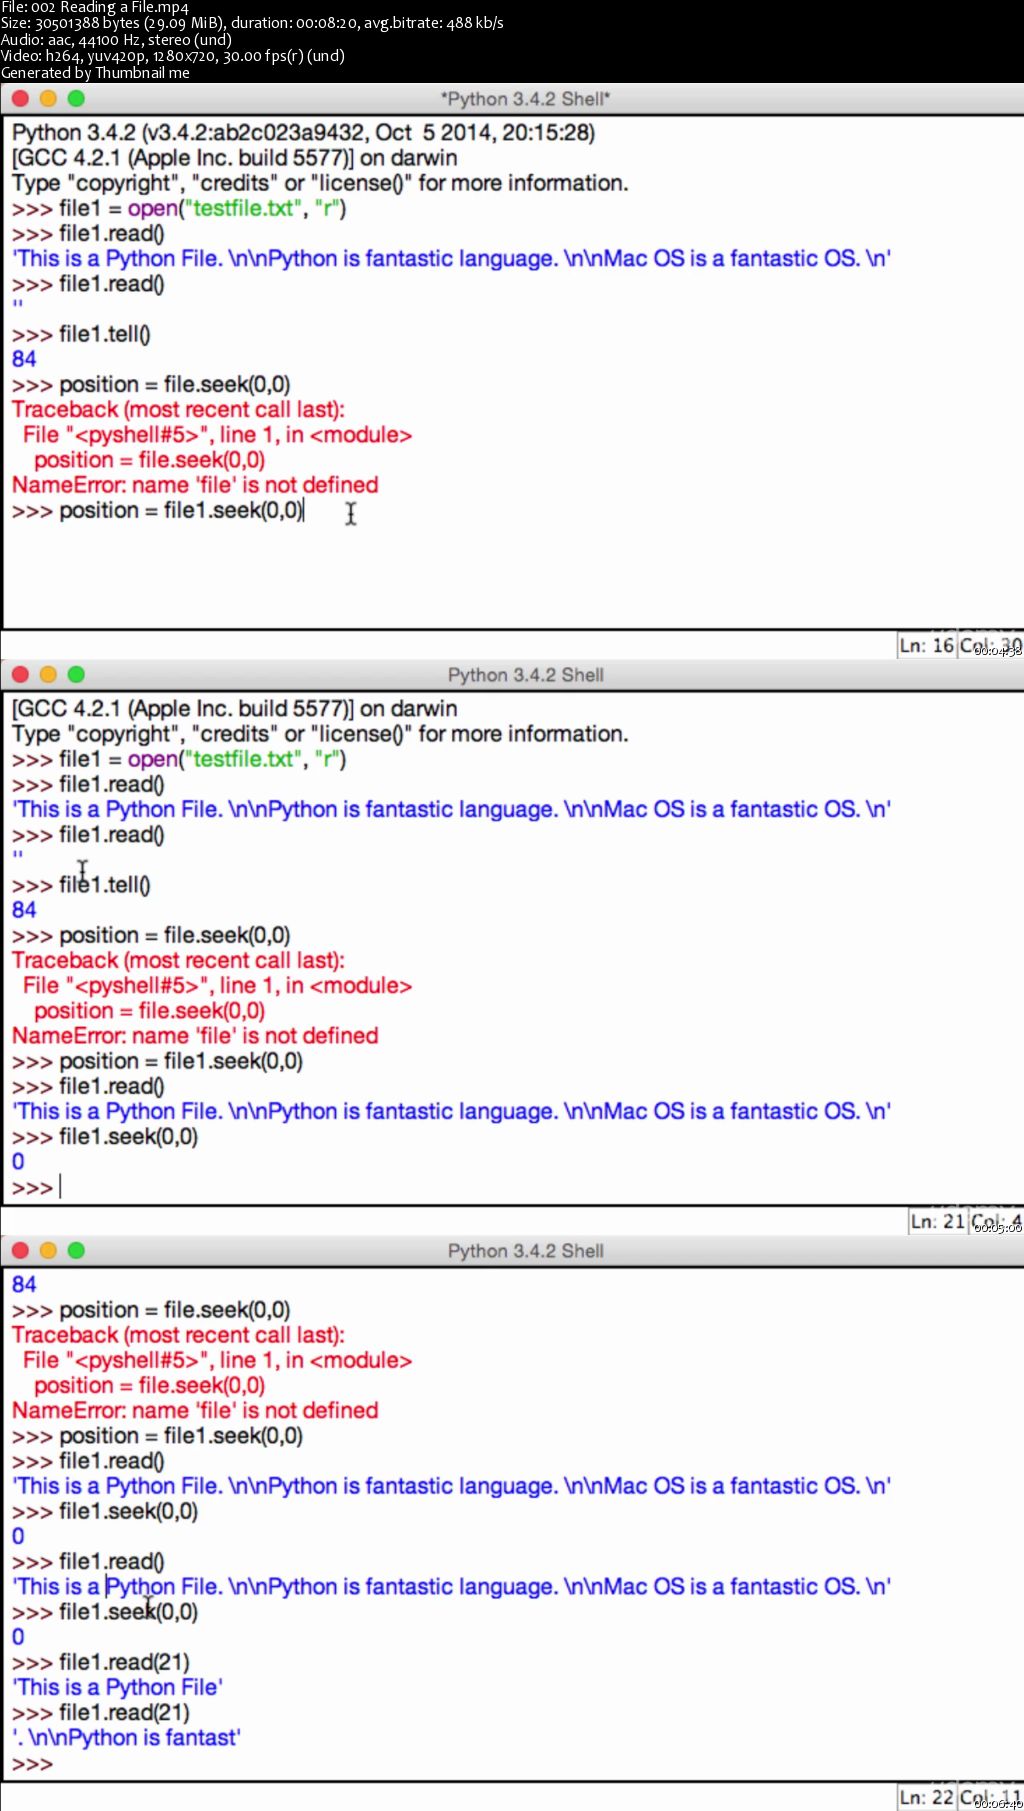
Task: Click the yellow minimize button of the Ln: 21 window
Action: pyautogui.click(x=48, y=674)
